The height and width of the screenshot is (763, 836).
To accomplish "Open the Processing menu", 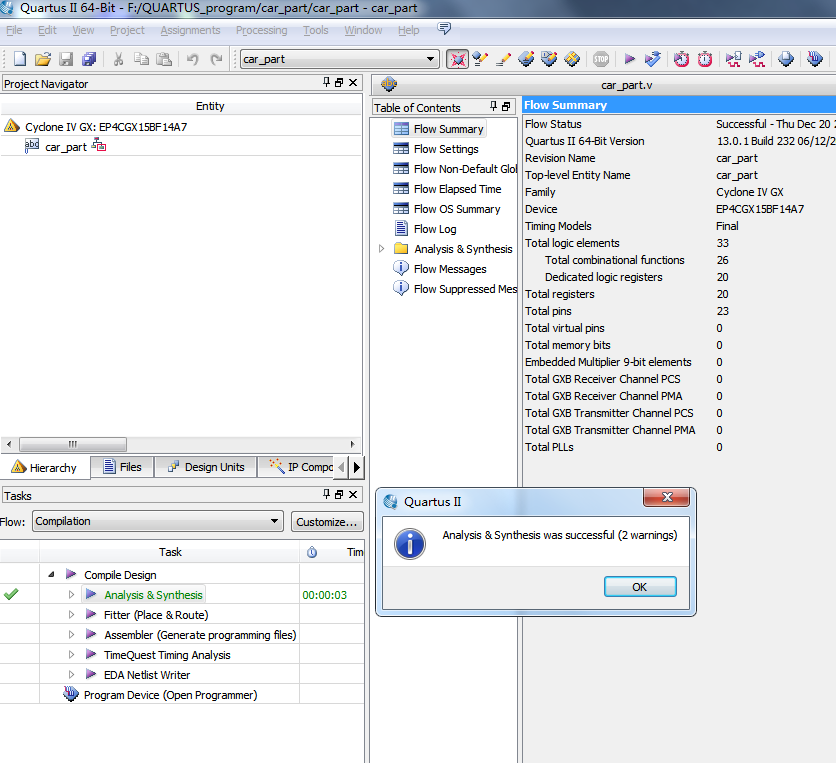I will coord(261,30).
